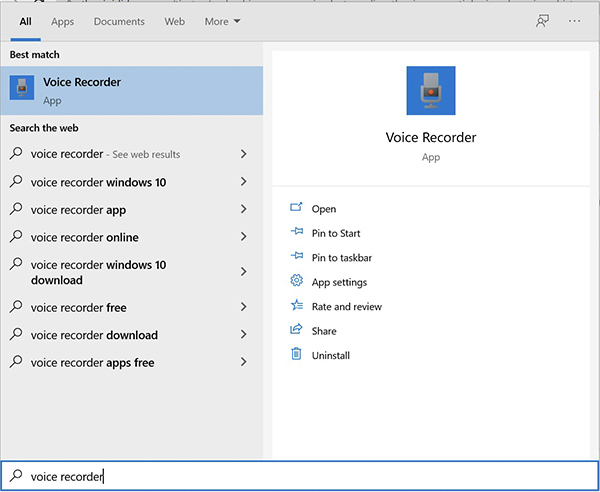Click the trash can Uninstall icon
600x492 pixels.
296,354
